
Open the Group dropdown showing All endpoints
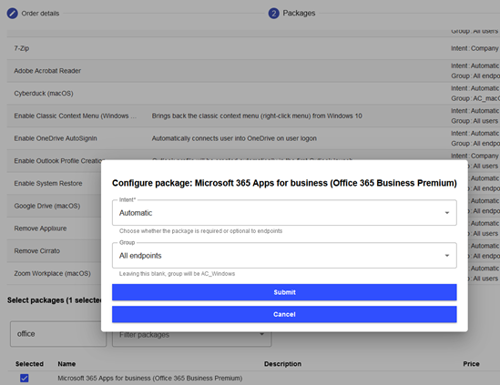click(x=284, y=255)
